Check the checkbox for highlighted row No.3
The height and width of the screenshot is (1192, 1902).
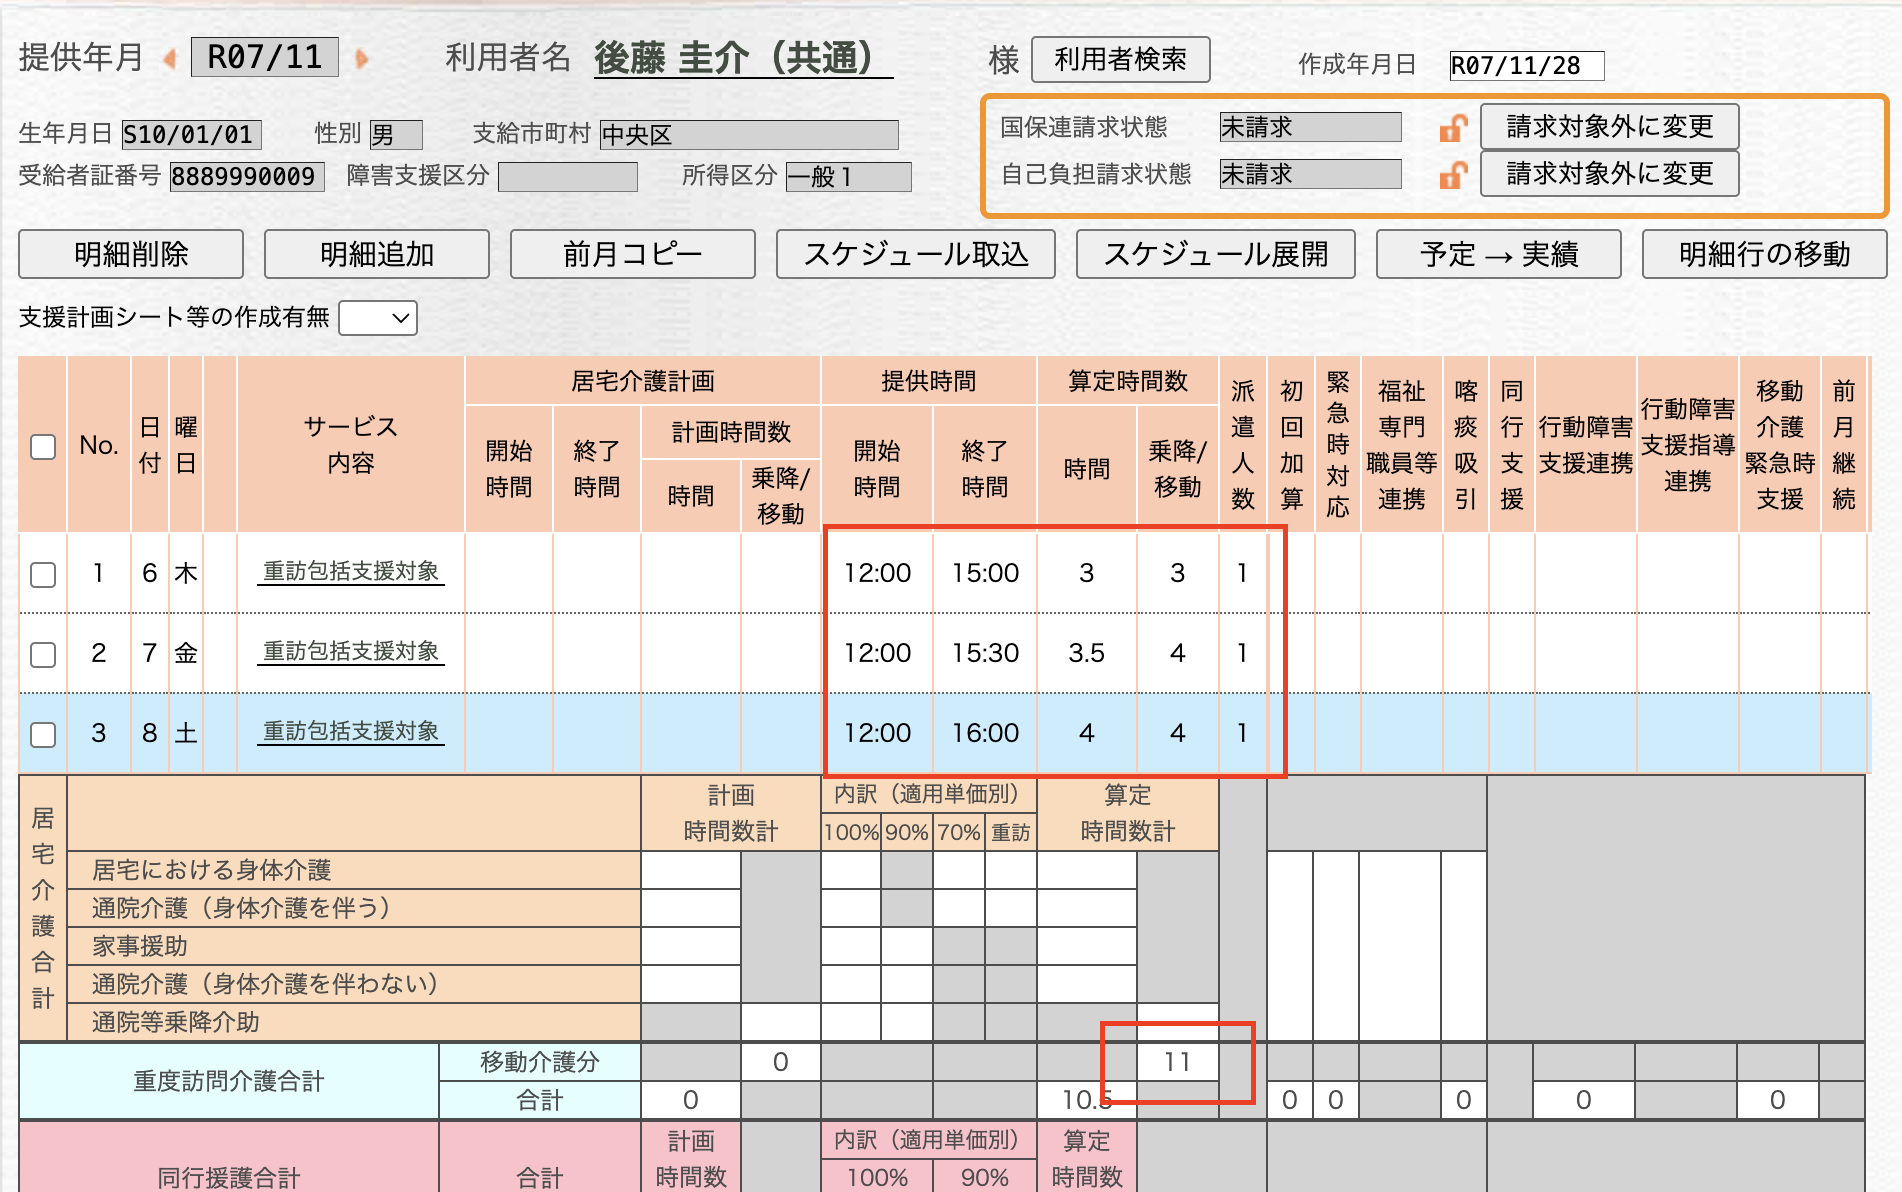coord(42,733)
